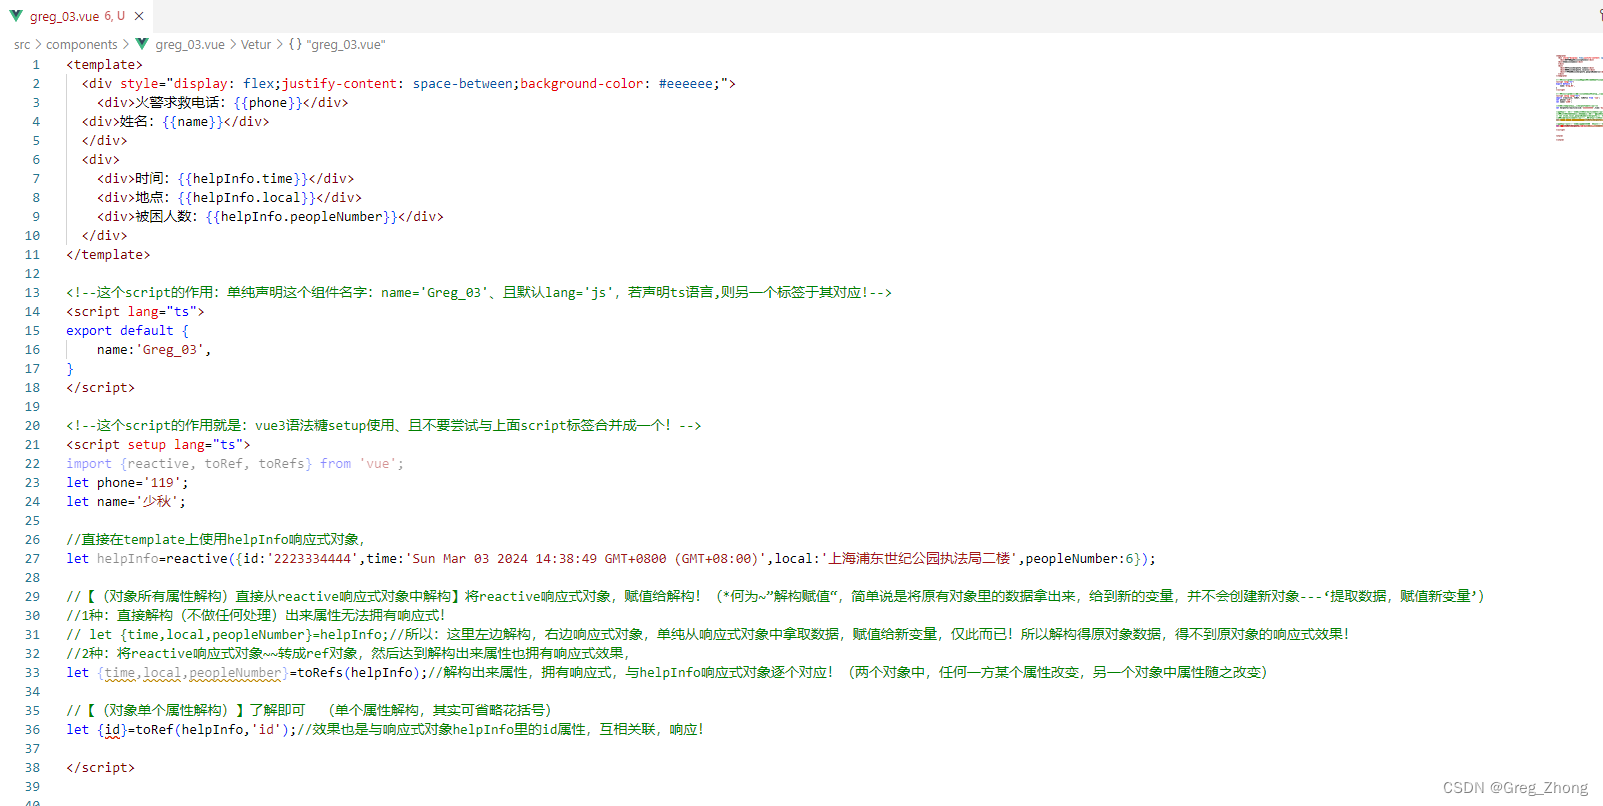Click helpInfo variable on line 27

pos(128,559)
